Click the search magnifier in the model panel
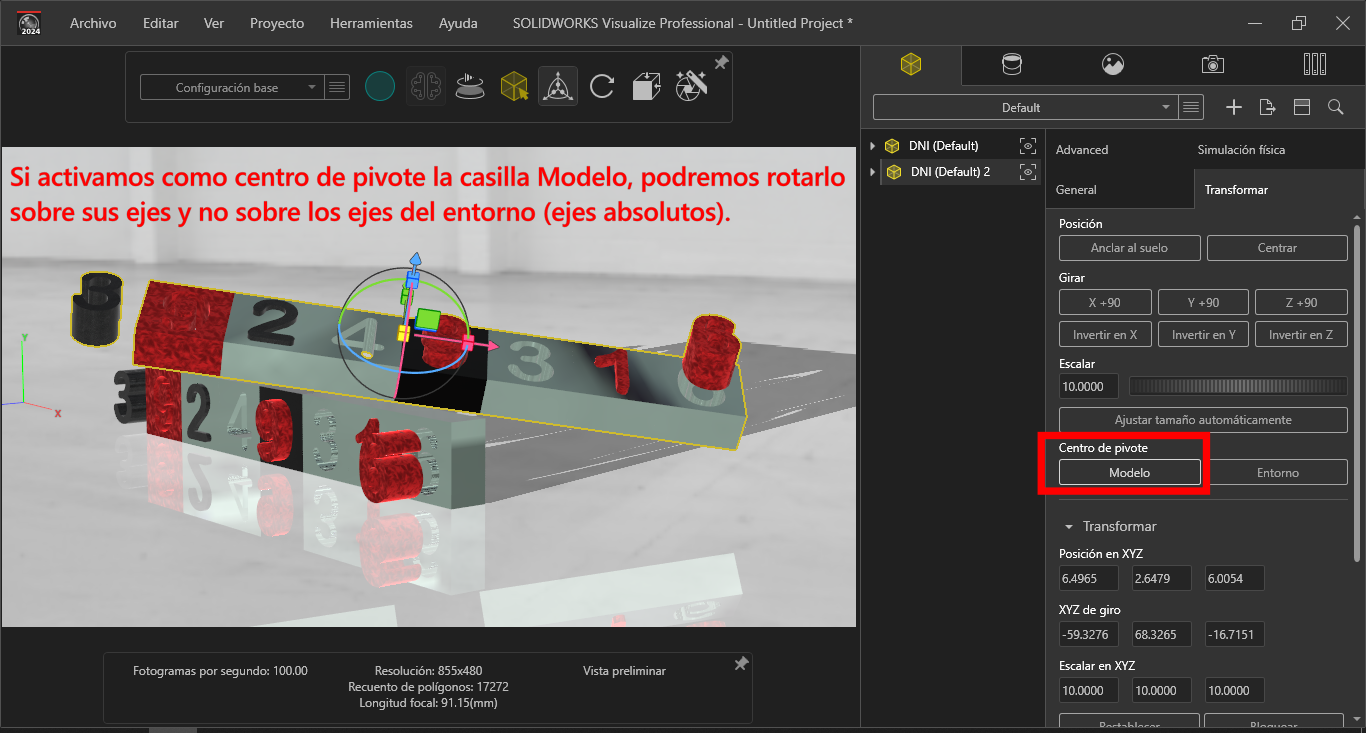1366x733 pixels. [x=1335, y=107]
